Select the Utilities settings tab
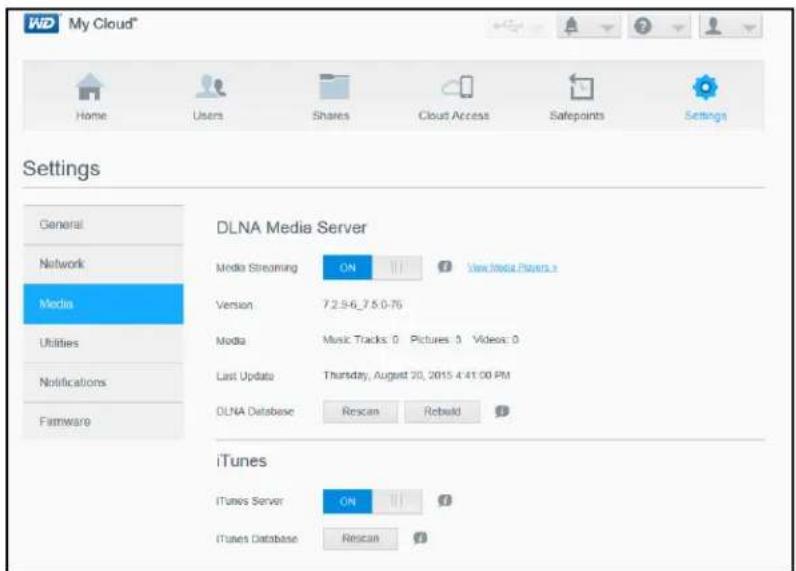 (103, 343)
